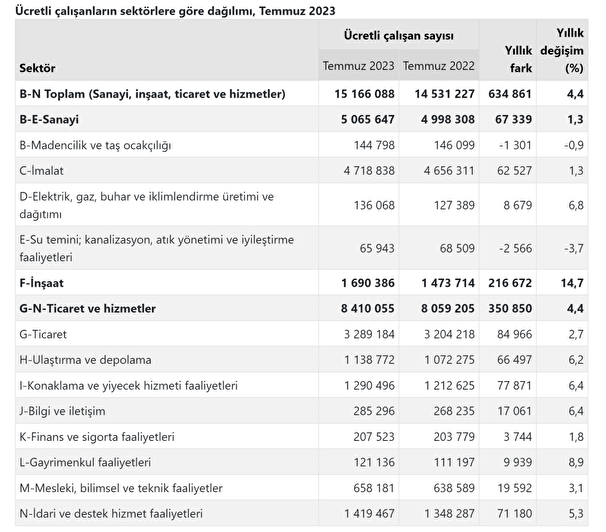Click value 285 296 for Bilgi ve iletişim
The image size is (606, 532).
pyautogui.click(x=374, y=411)
